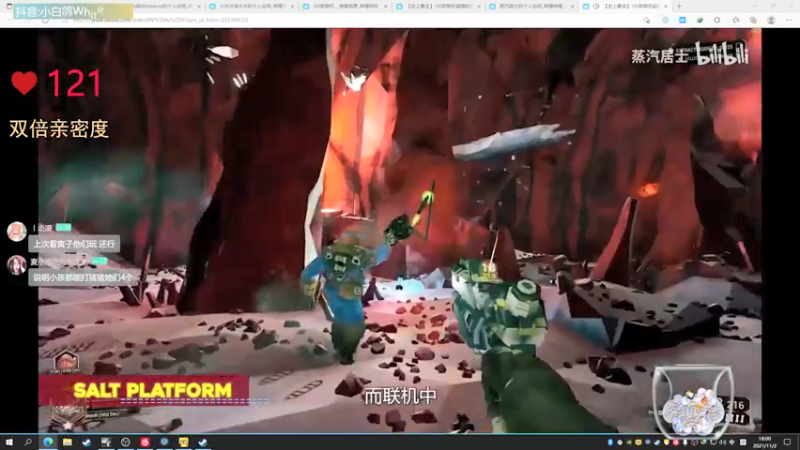Click the Bluetooth system tray icon

pyautogui.click(x=610, y=442)
